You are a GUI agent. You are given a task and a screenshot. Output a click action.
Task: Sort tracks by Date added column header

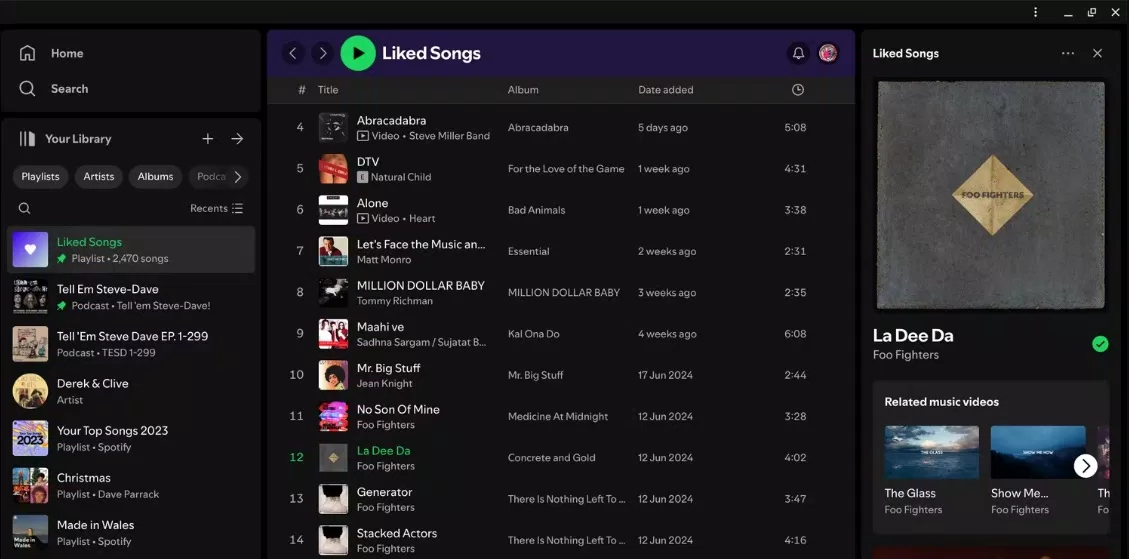[x=665, y=90]
